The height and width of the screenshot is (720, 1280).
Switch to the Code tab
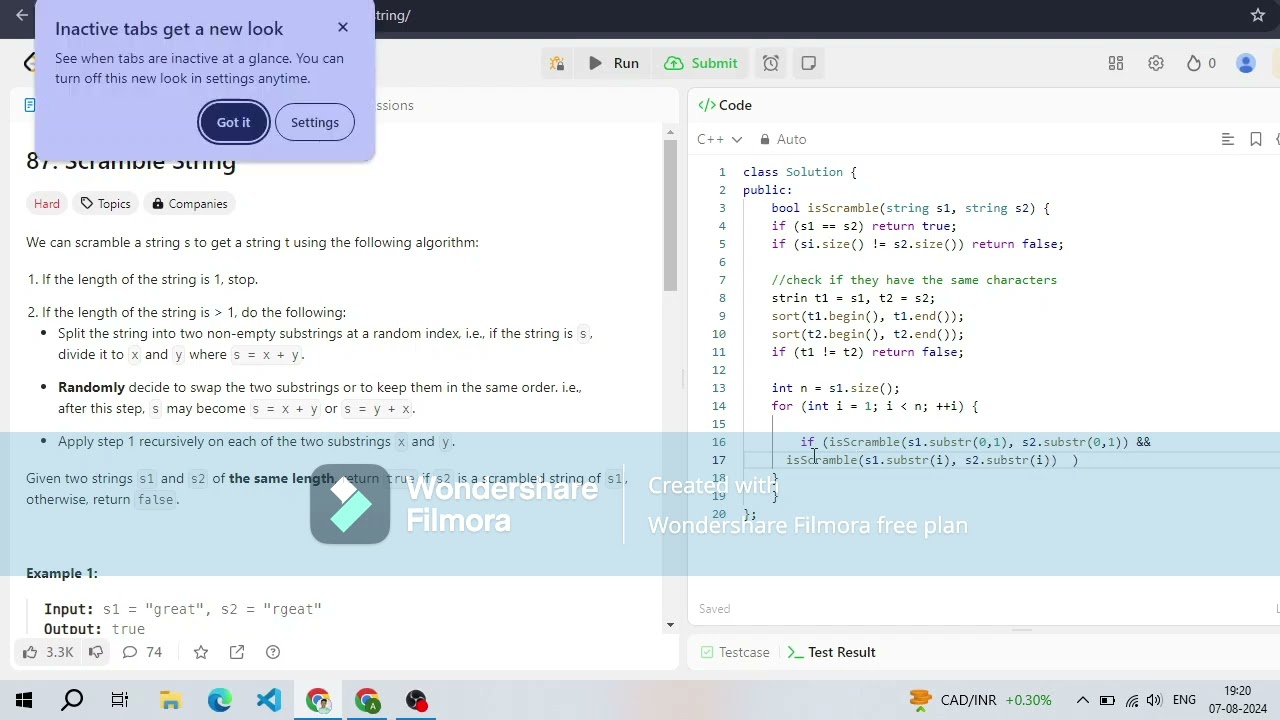pyautogui.click(x=725, y=105)
